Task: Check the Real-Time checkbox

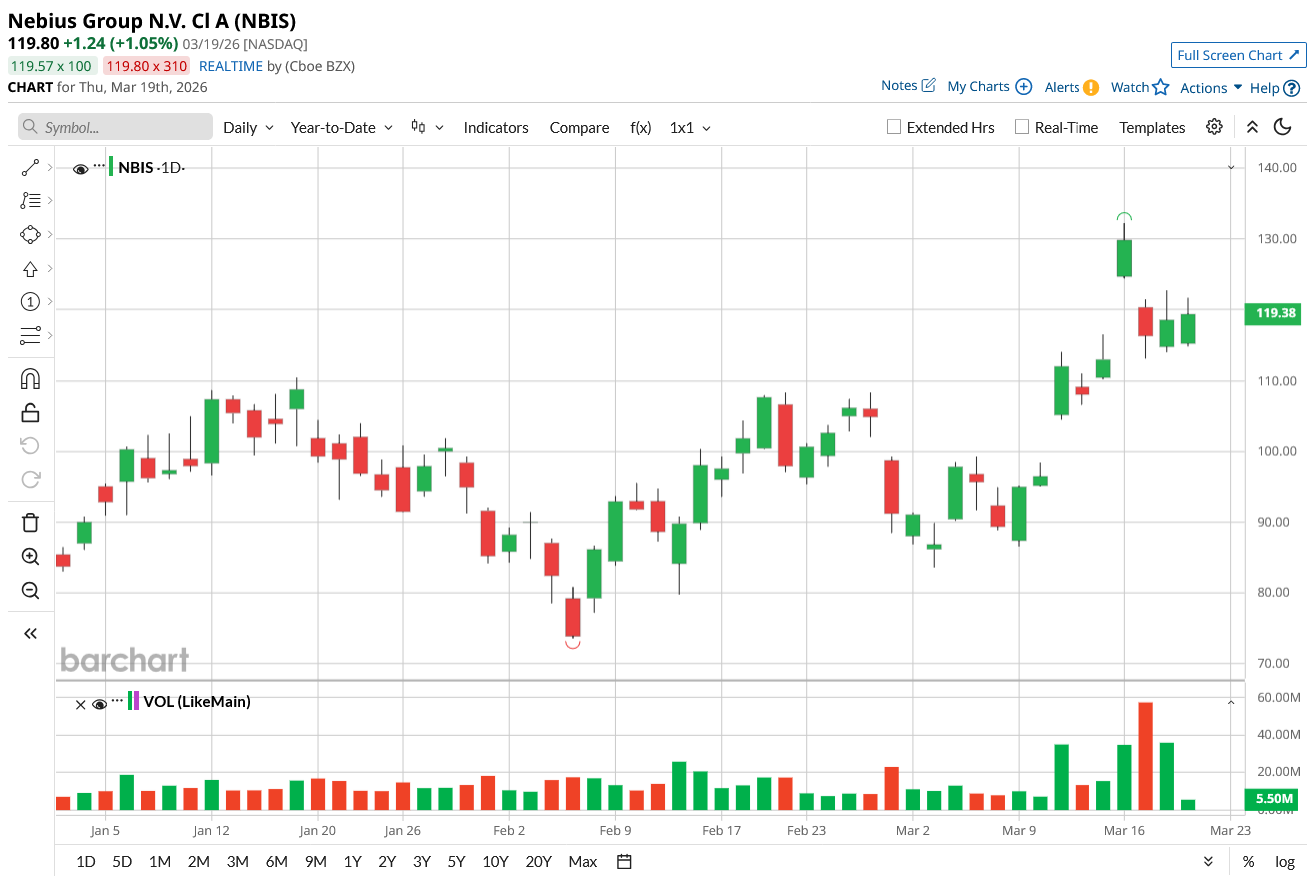Action: click(1022, 127)
